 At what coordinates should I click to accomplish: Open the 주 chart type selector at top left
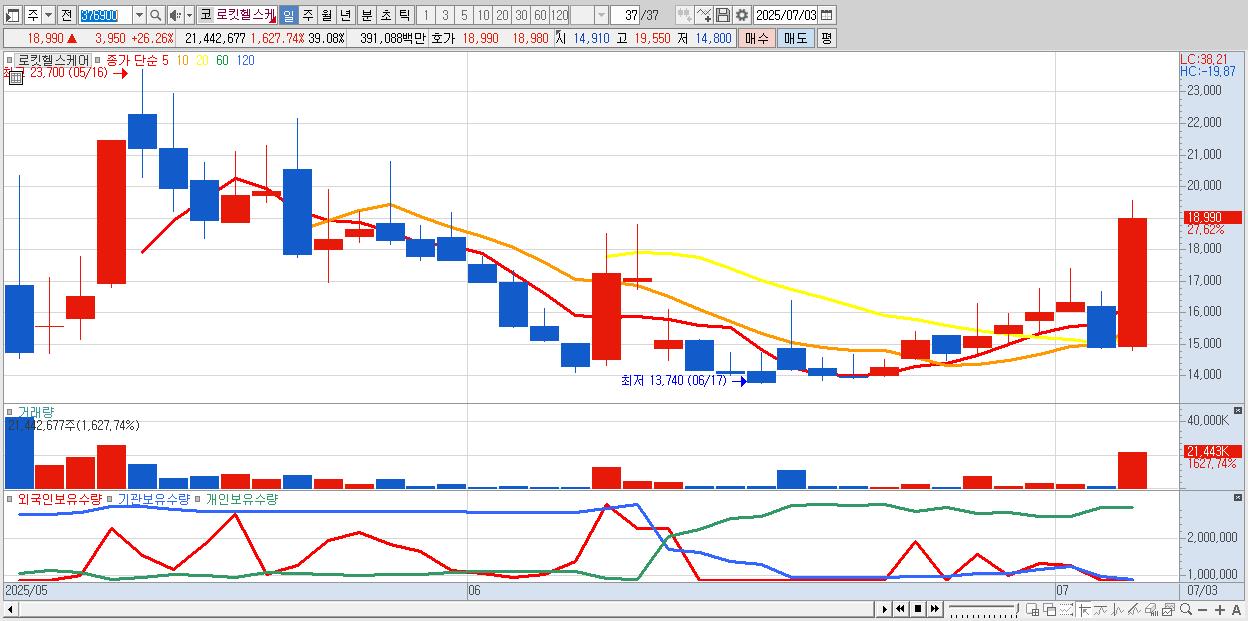click(x=33, y=15)
